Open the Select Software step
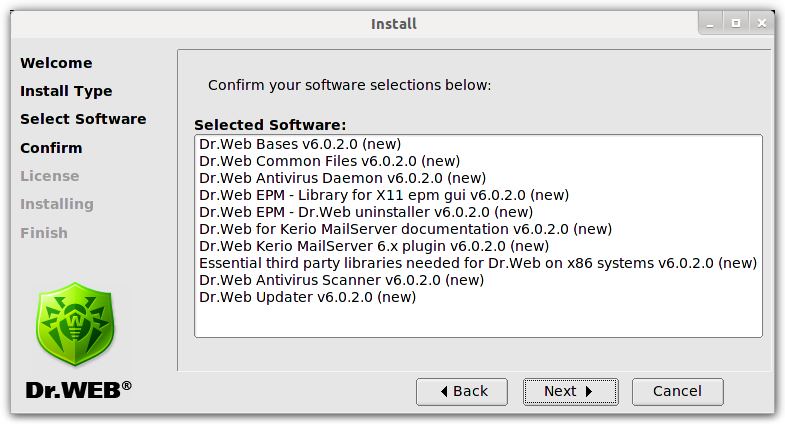Image resolution: width=785 pixels, height=424 pixels. tap(83, 119)
